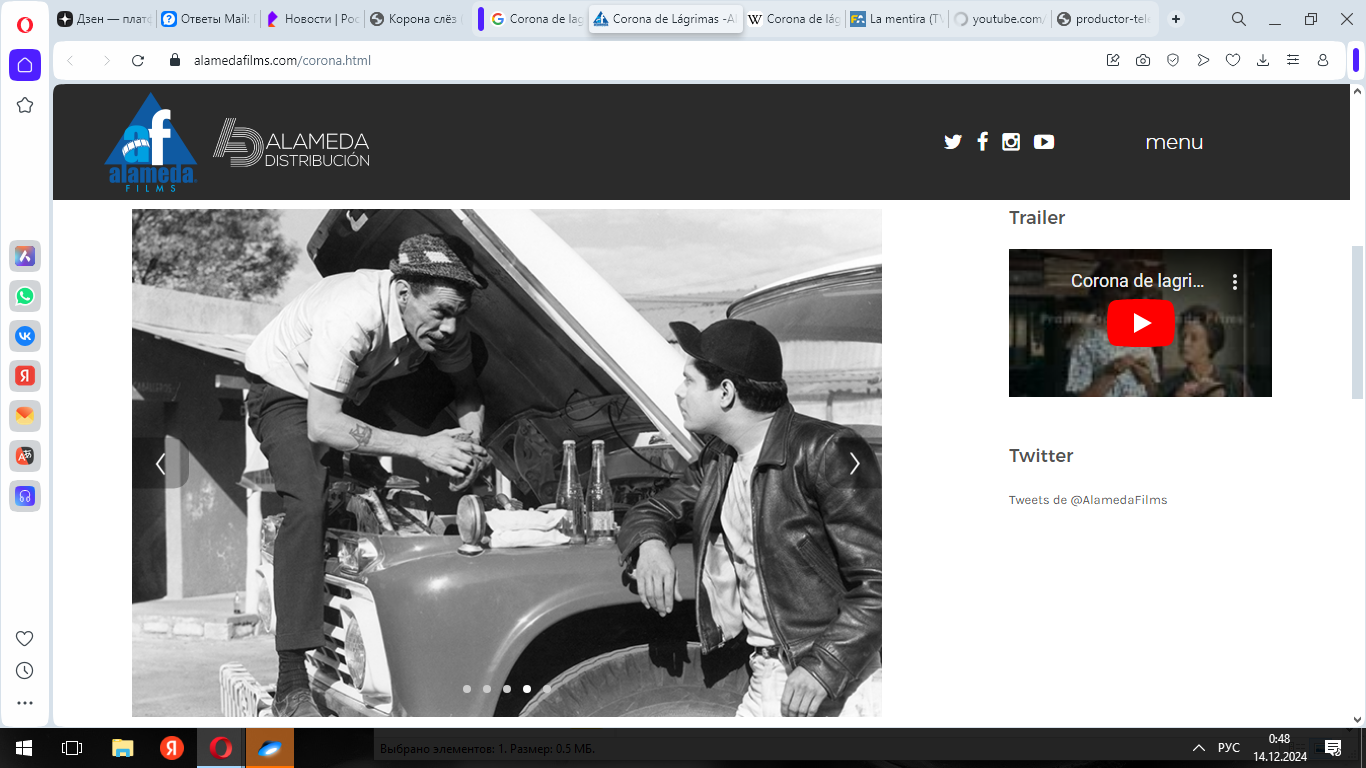The width and height of the screenshot is (1366, 768).
Task: Open the privacy shield icon
Action: (x=1173, y=60)
